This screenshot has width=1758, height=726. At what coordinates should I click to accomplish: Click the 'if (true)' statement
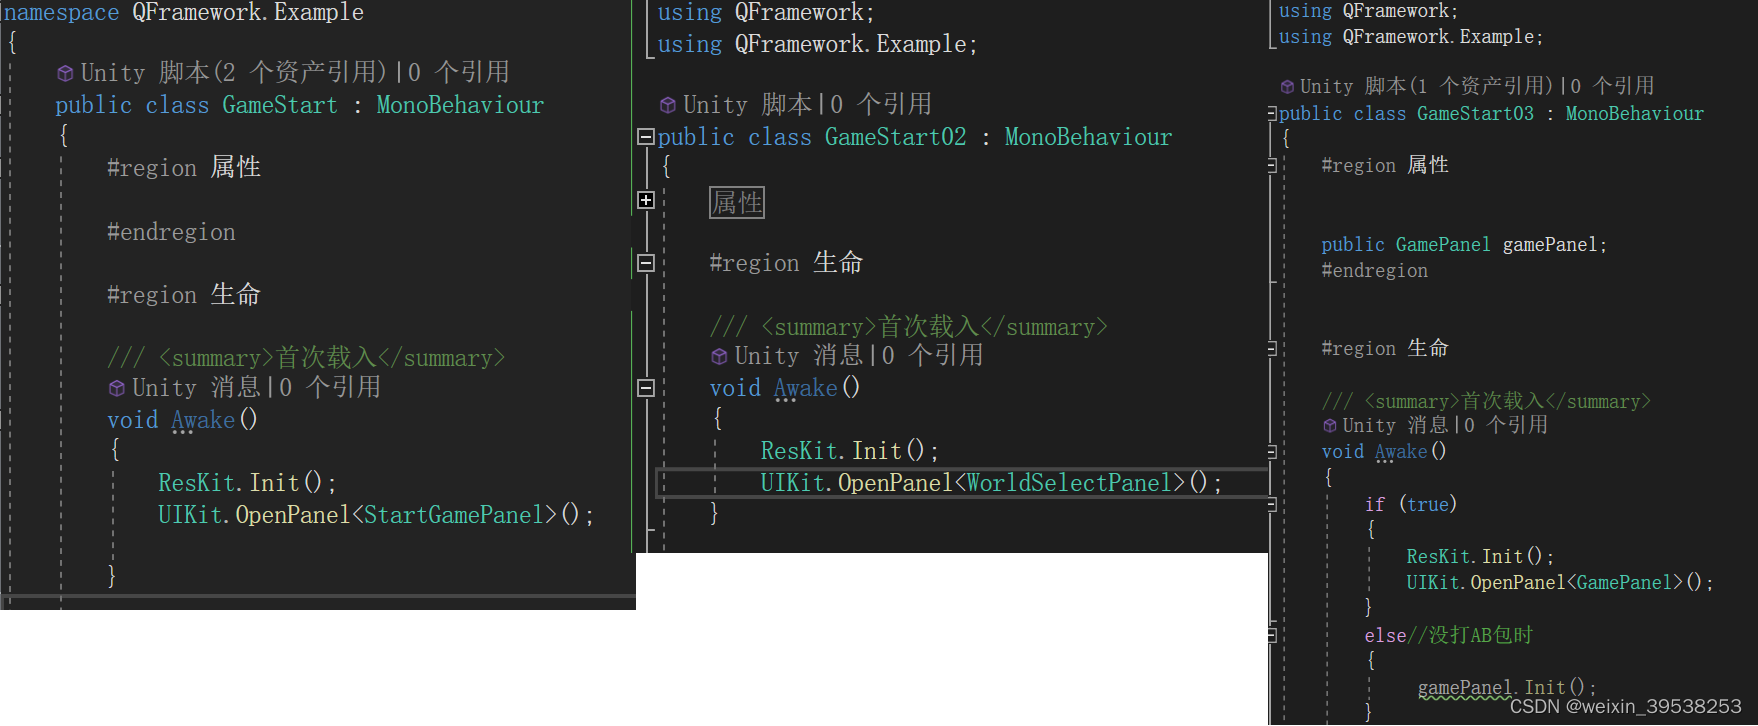(1411, 505)
